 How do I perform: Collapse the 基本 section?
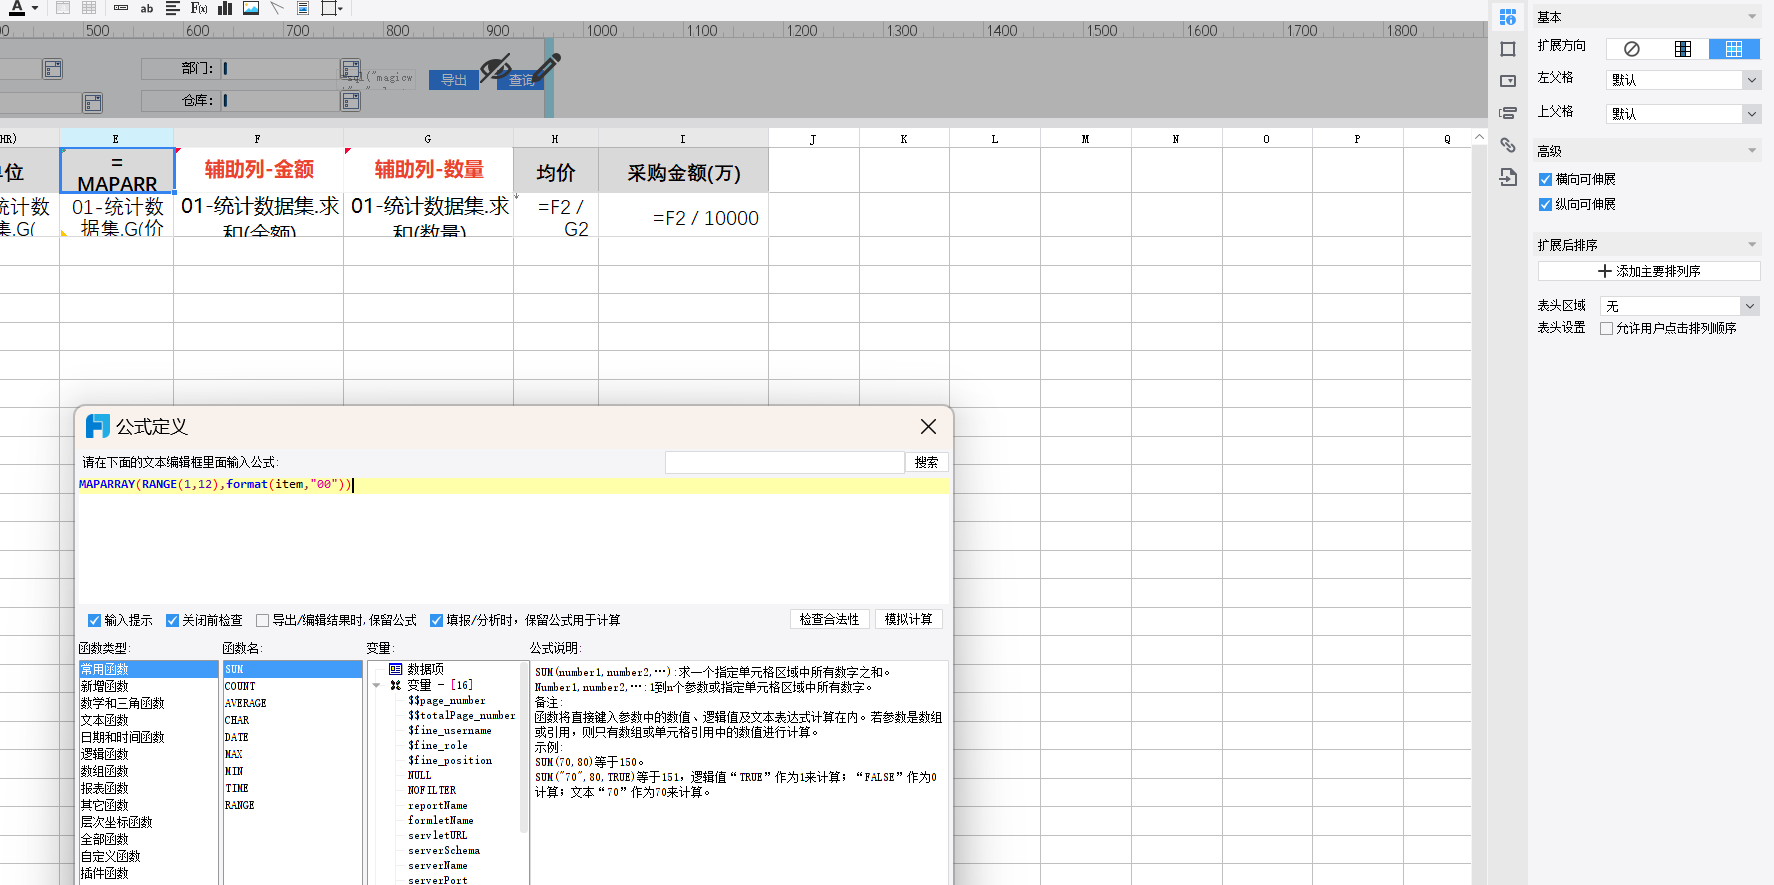[x=1752, y=17]
